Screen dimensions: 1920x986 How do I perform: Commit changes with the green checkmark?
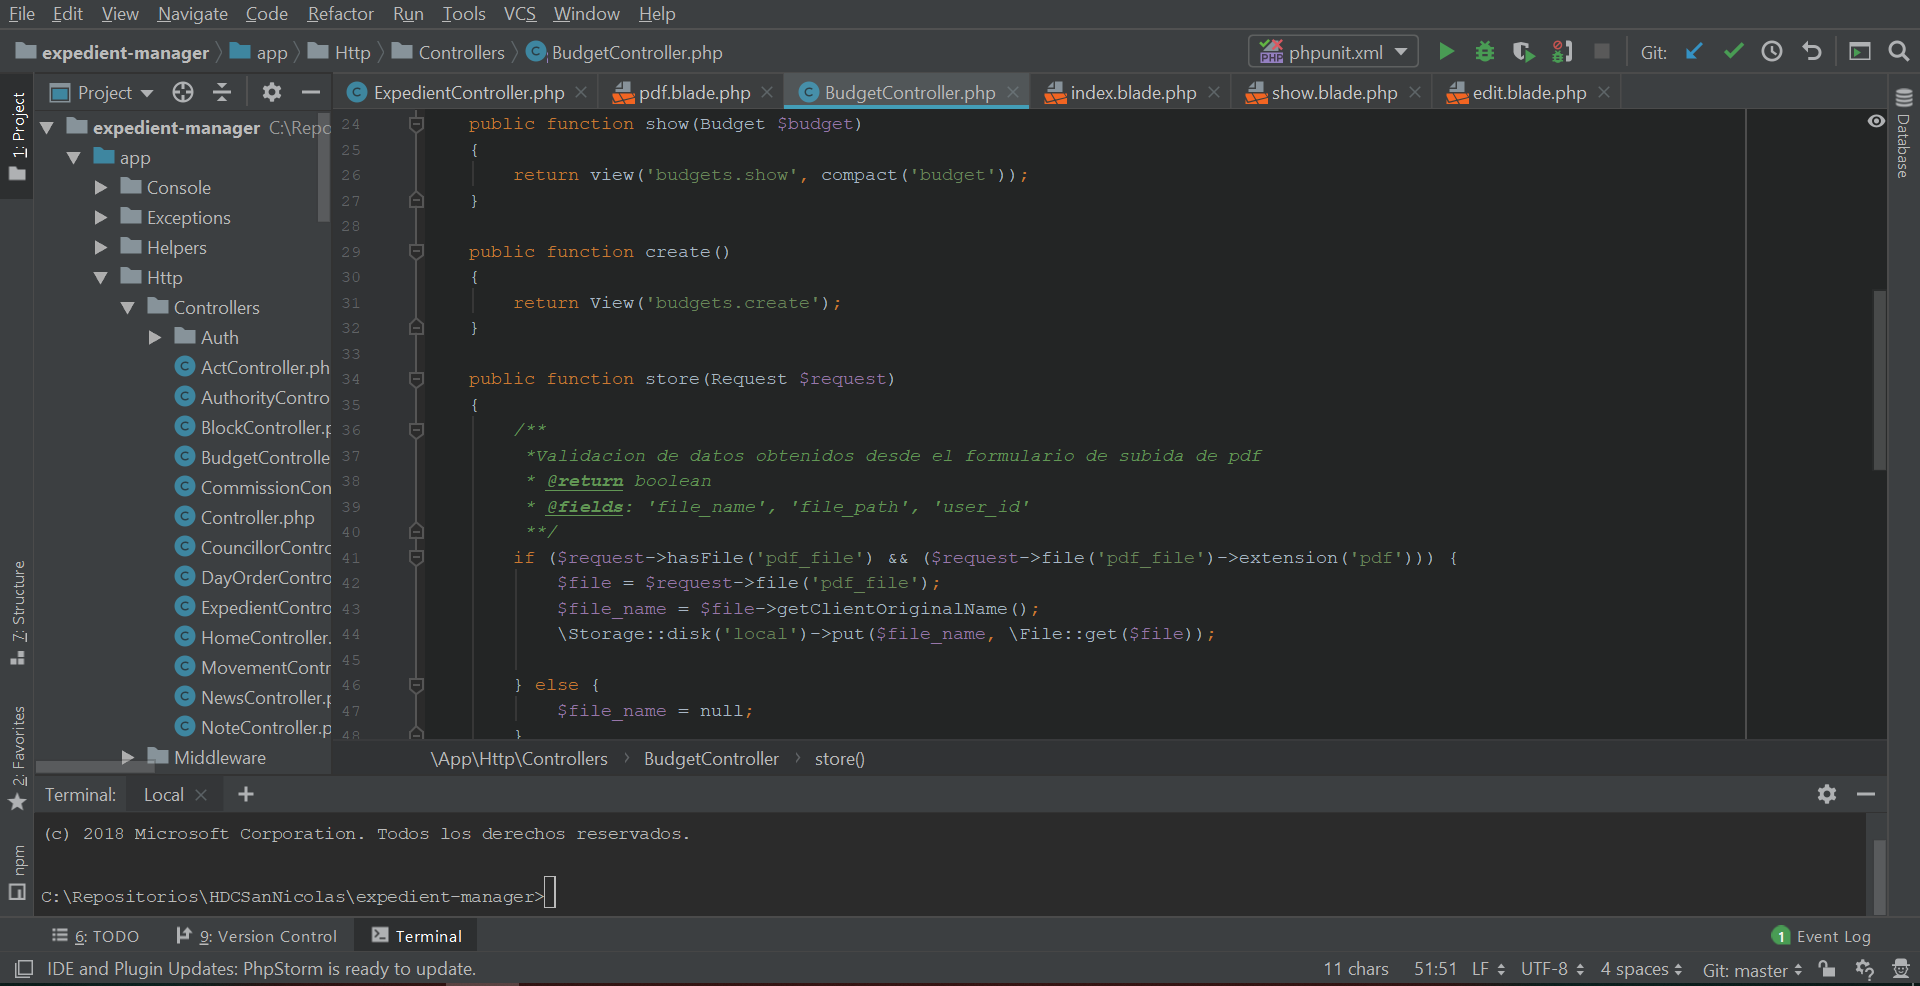tap(1733, 52)
